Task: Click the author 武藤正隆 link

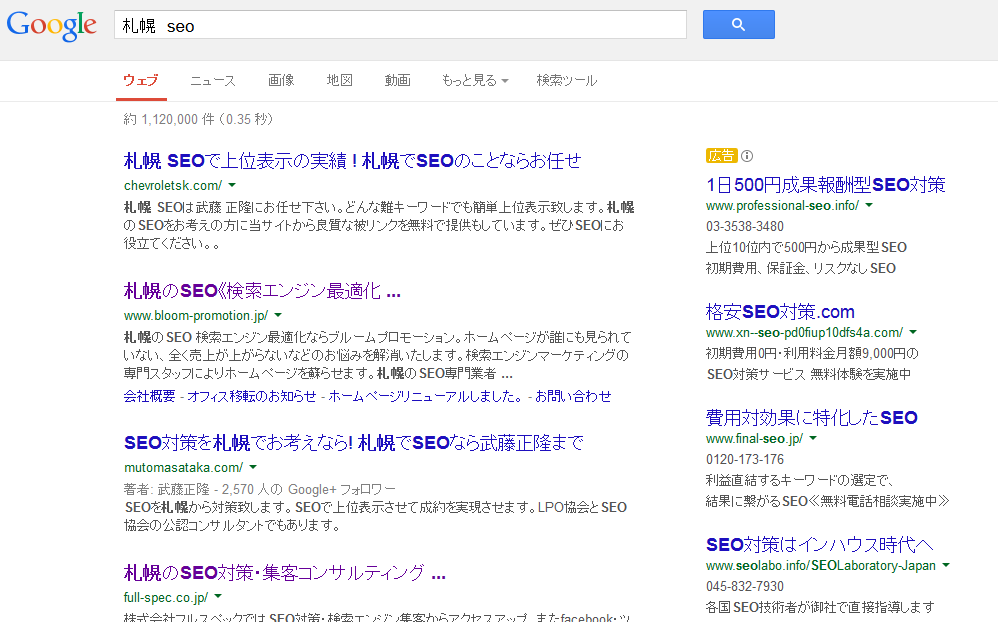Action: [183, 489]
